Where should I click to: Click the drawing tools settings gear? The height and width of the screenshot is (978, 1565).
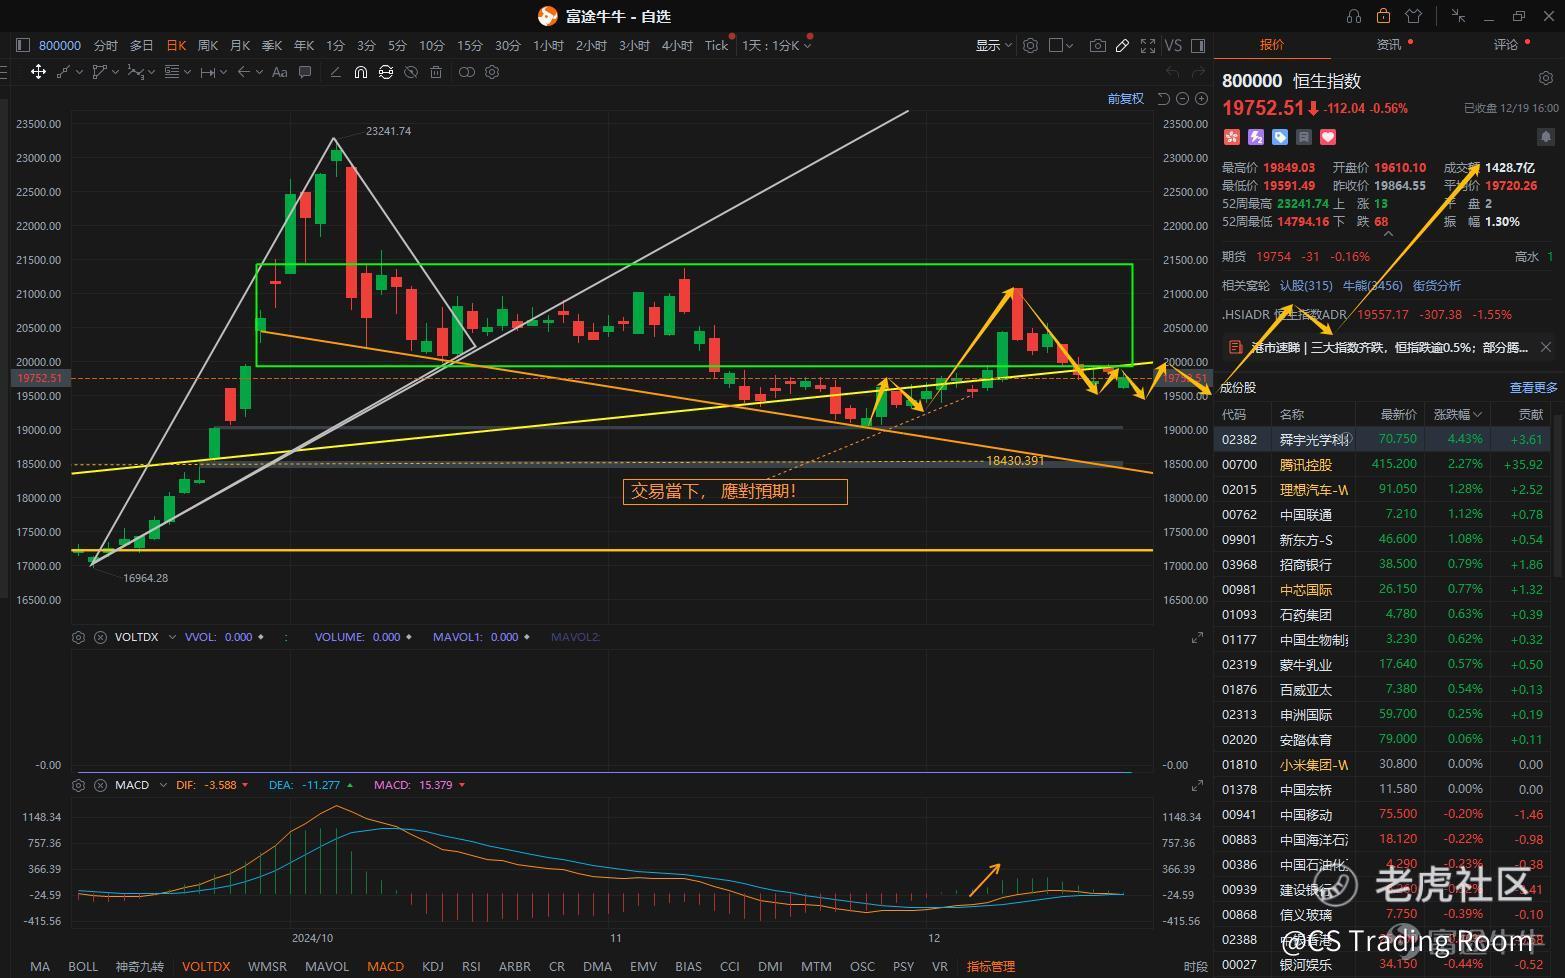pyautogui.click(x=492, y=72)
